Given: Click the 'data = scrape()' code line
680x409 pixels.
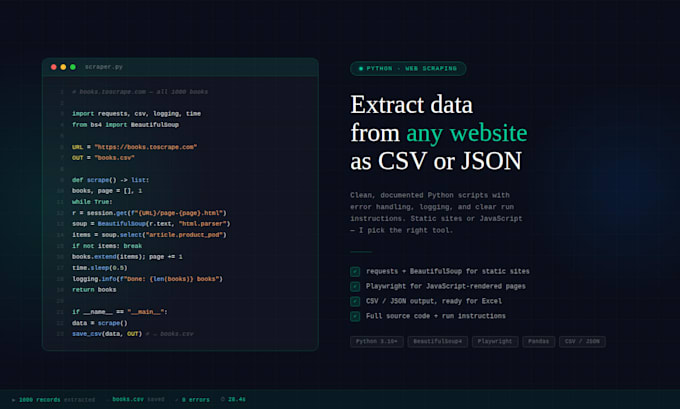Looking at the screenshot, I should (x=100, y=323).
